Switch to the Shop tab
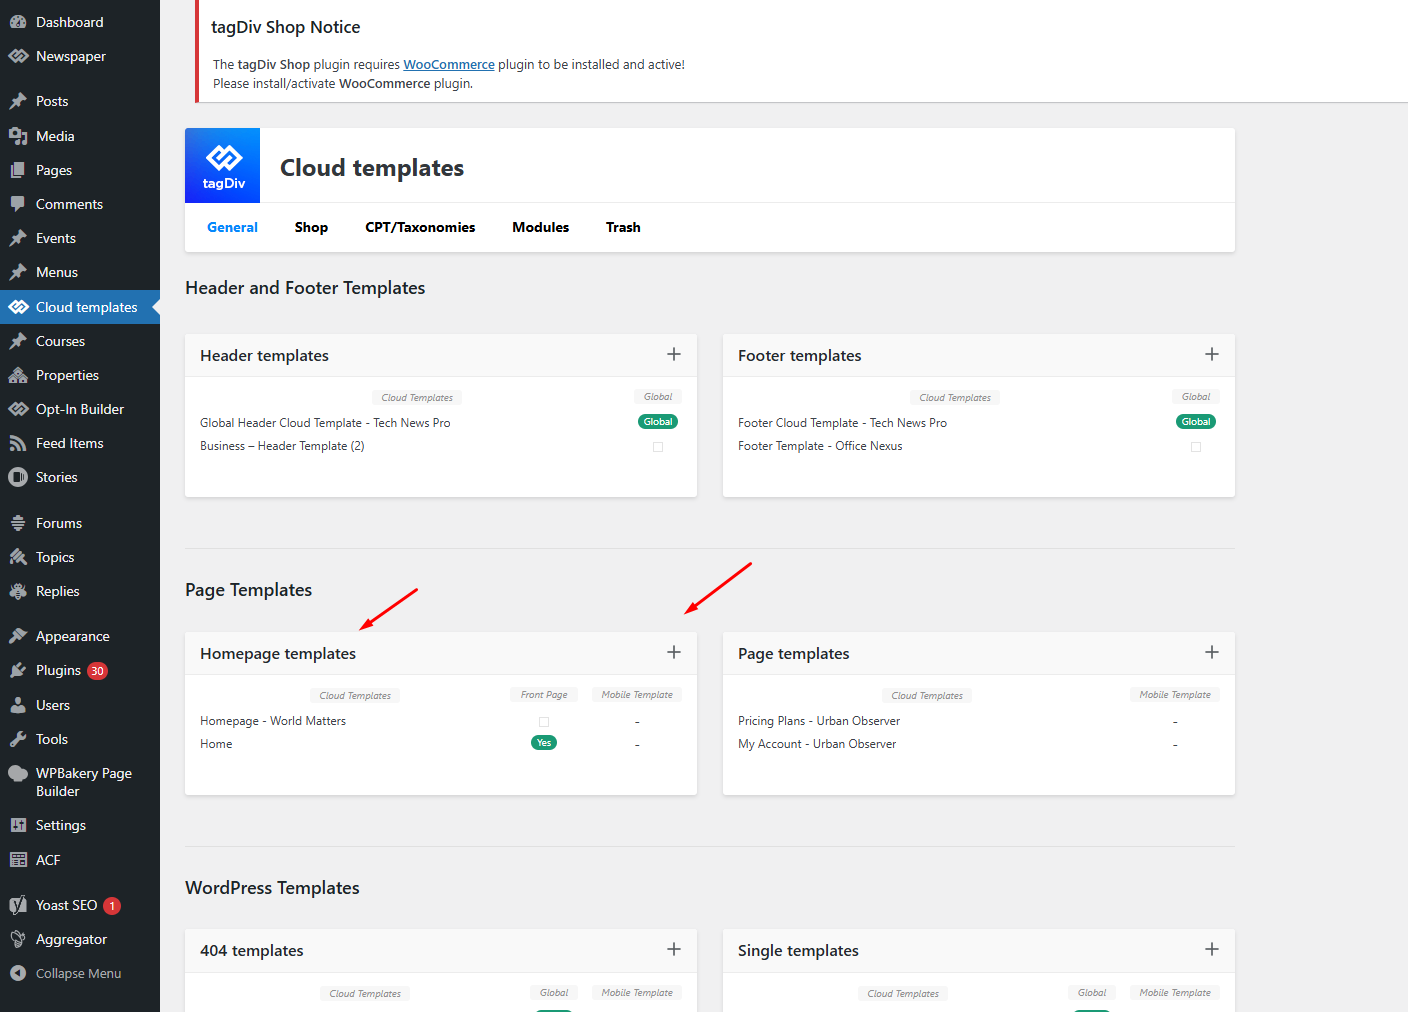The height and width of the screenshot is (1012, 1408). (x=311, y=227)
